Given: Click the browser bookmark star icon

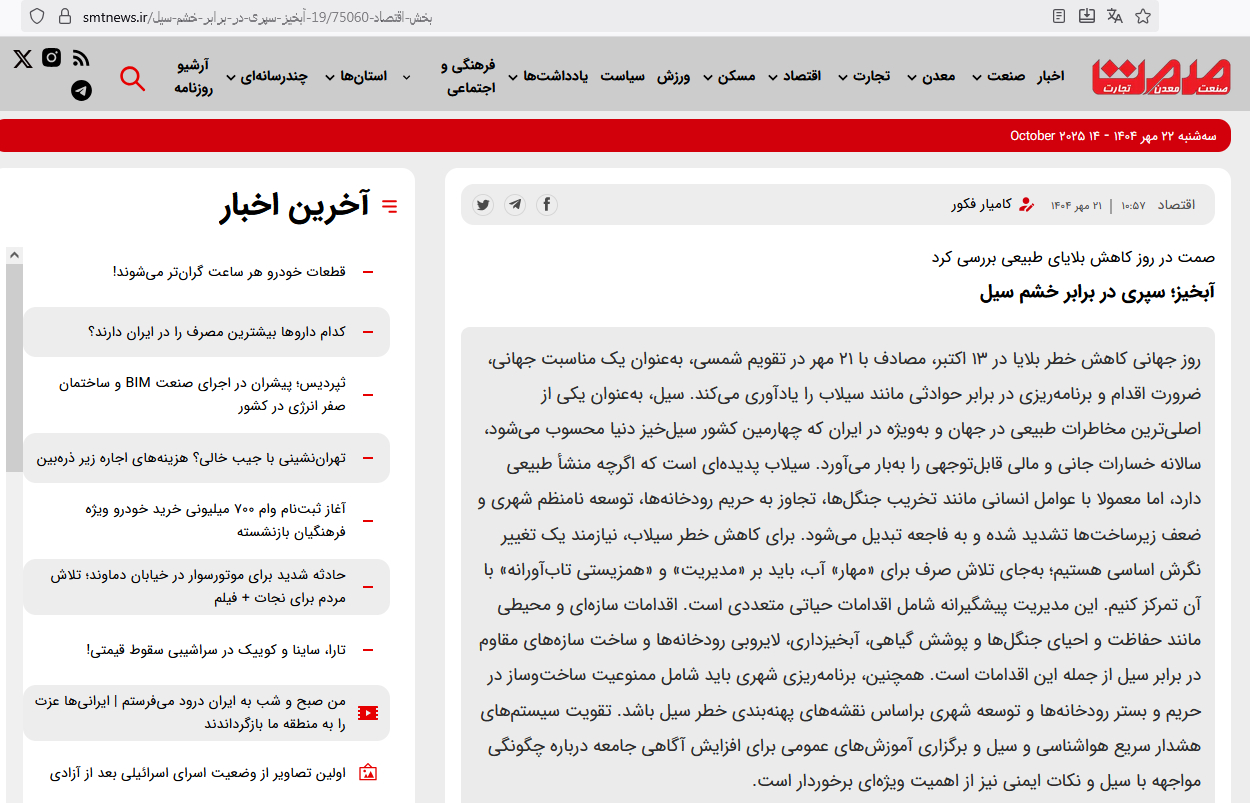Looking at the screenshot, I should coord(1143,16).
